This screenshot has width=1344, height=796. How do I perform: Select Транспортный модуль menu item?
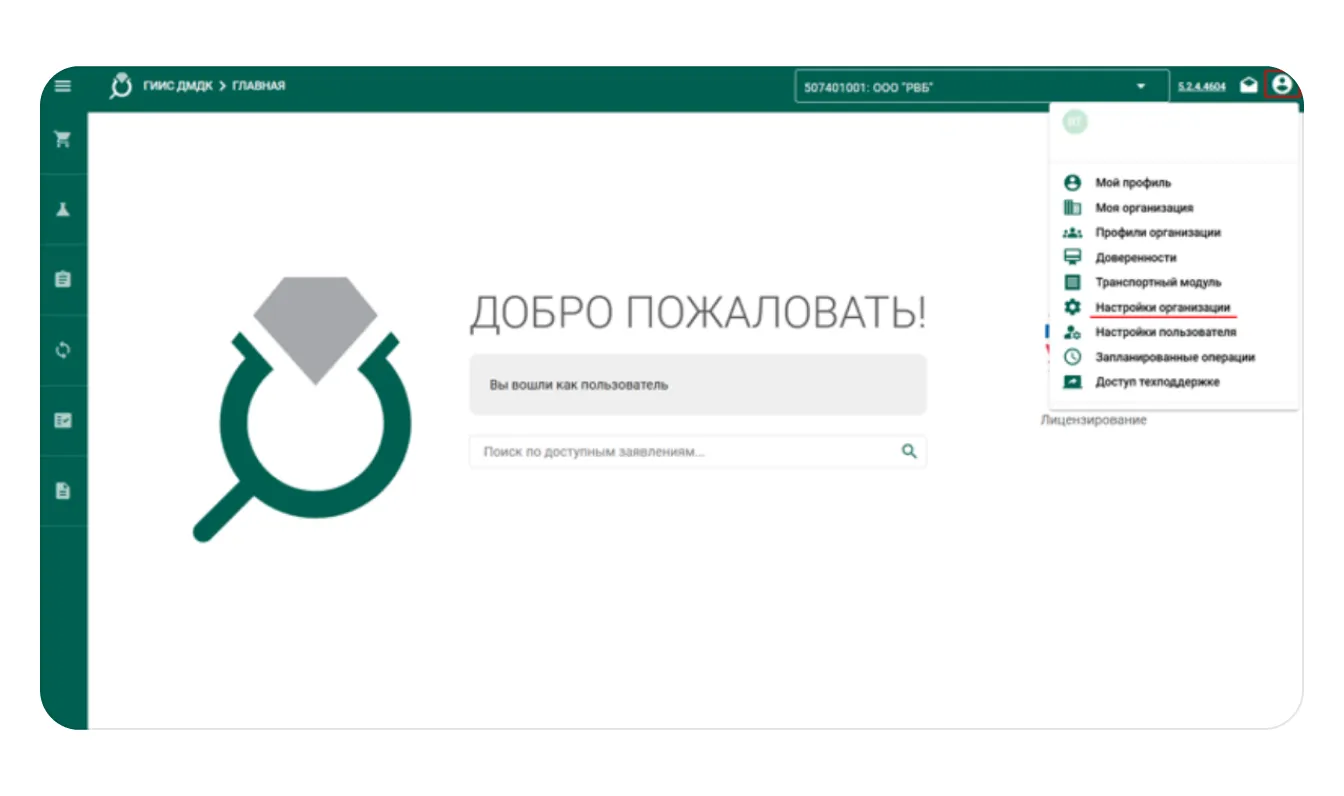point(1157,282)
